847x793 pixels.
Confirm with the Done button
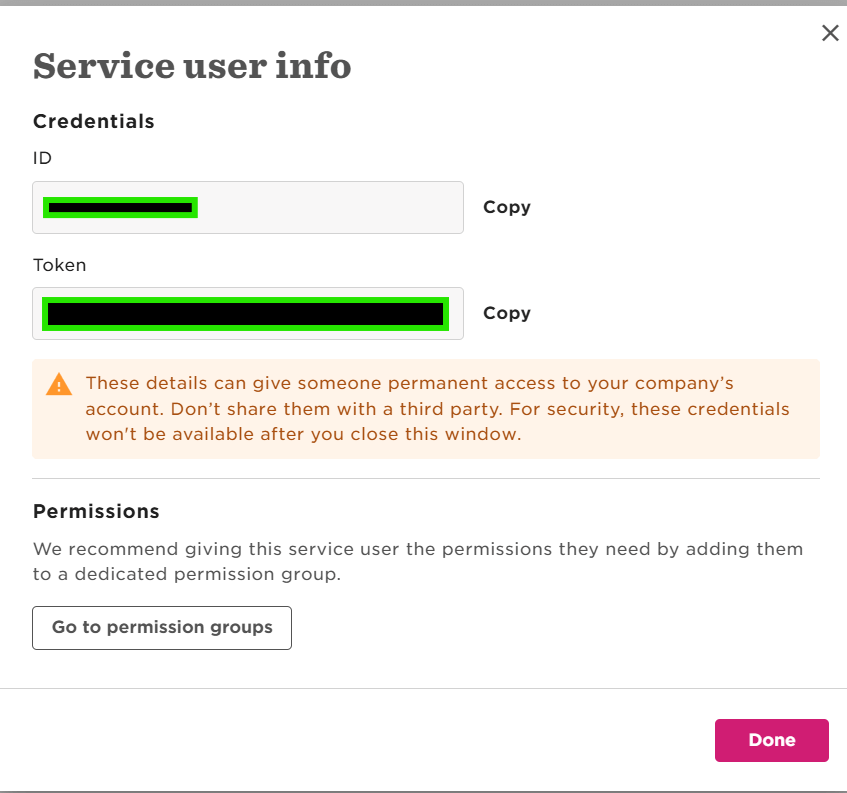tap(771, 740)
